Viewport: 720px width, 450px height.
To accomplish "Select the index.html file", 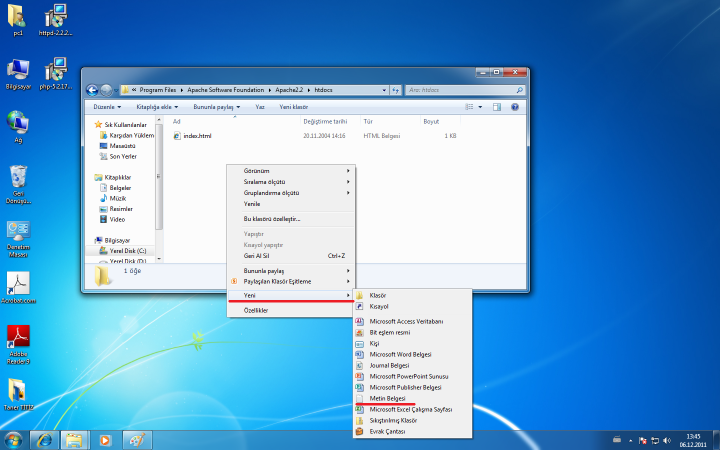I will pyautogui.click(x=196, y=135).
